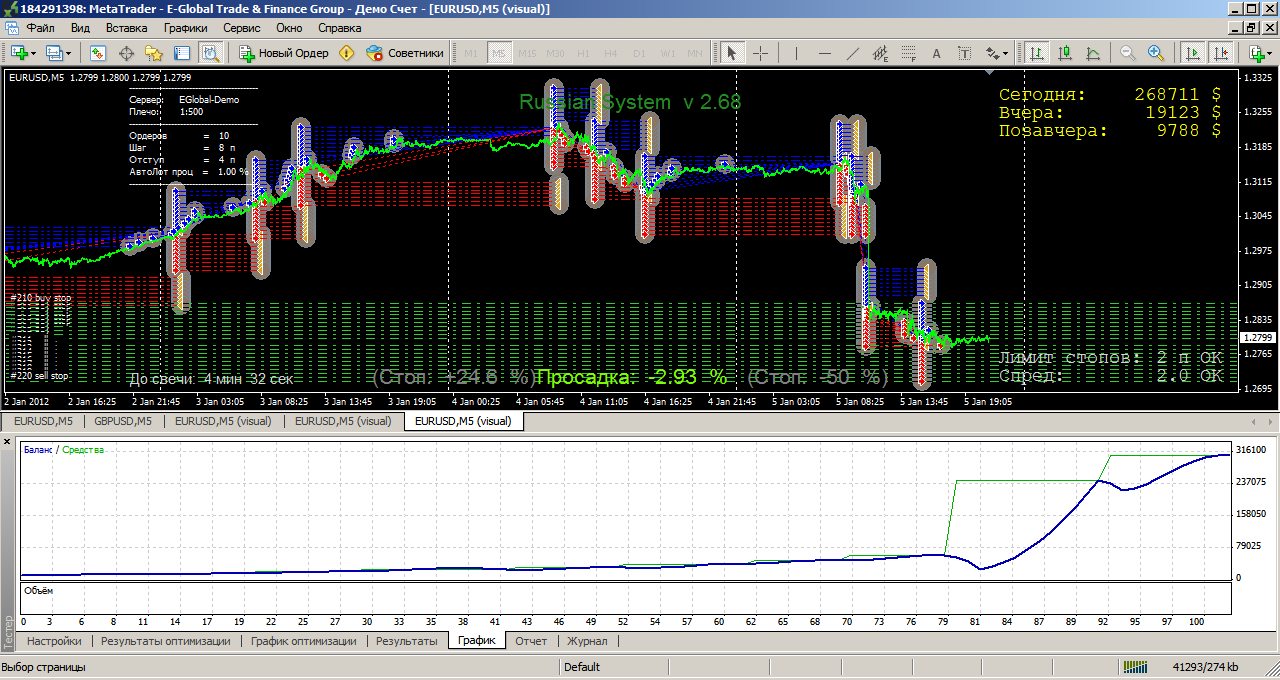Open the Результаты оптимизации tab
The height and width of the screenshot is (680, 1280).
(x=165, y=641)
